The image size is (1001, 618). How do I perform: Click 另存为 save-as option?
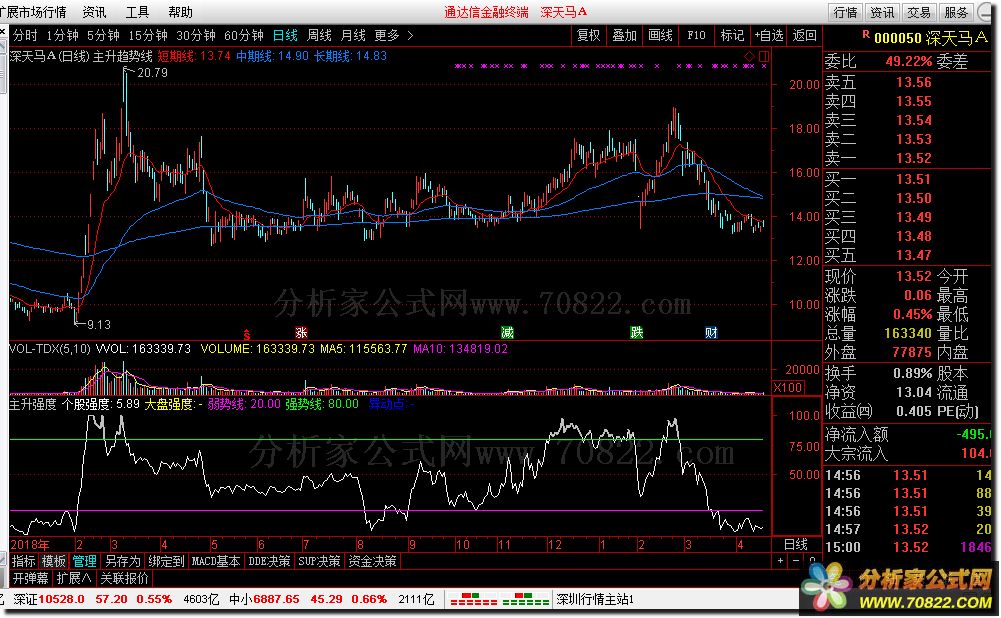[122, 561]
